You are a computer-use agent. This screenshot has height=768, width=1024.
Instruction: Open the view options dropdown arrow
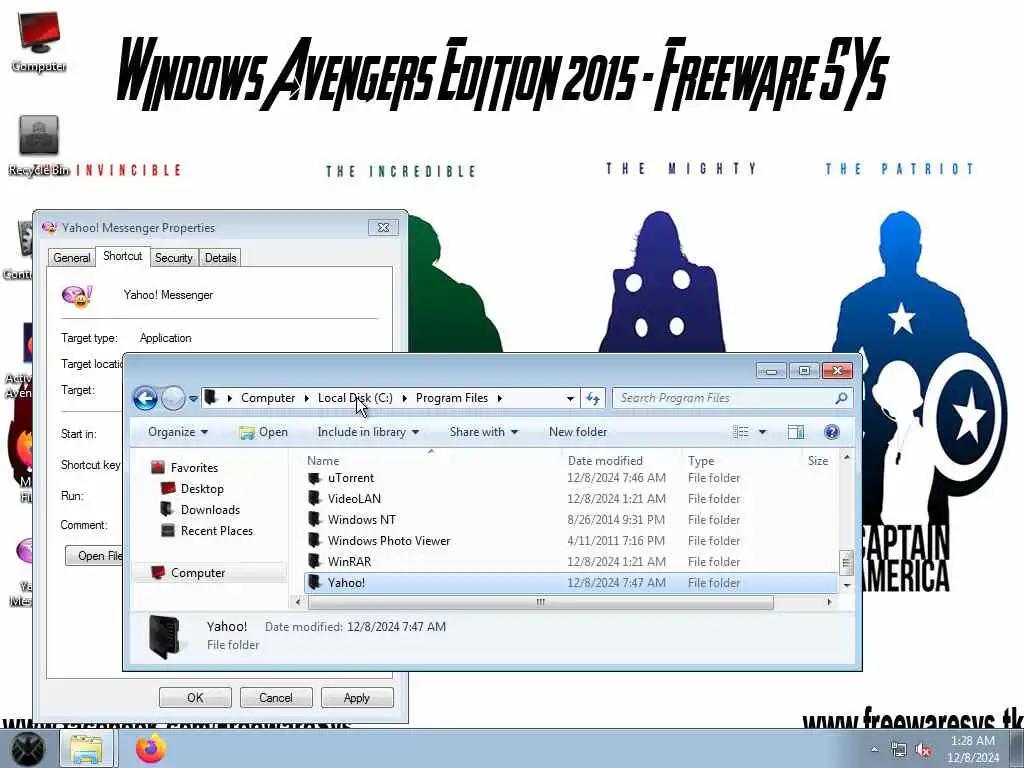762,432
